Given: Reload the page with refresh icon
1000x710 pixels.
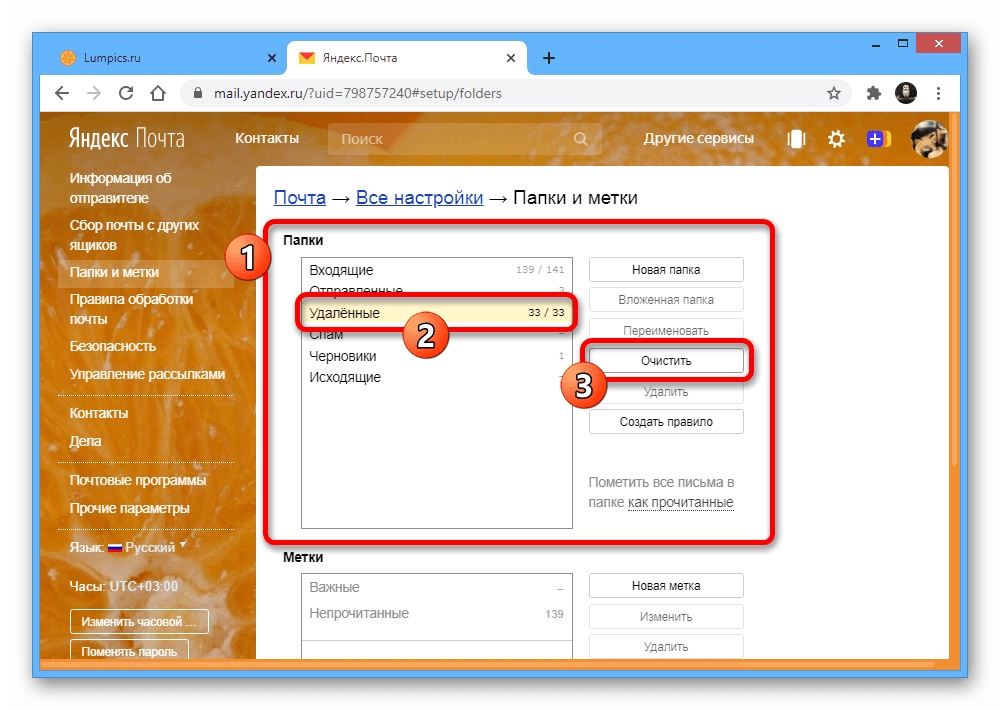Looking at the screenshot, I should click(126, 93).
